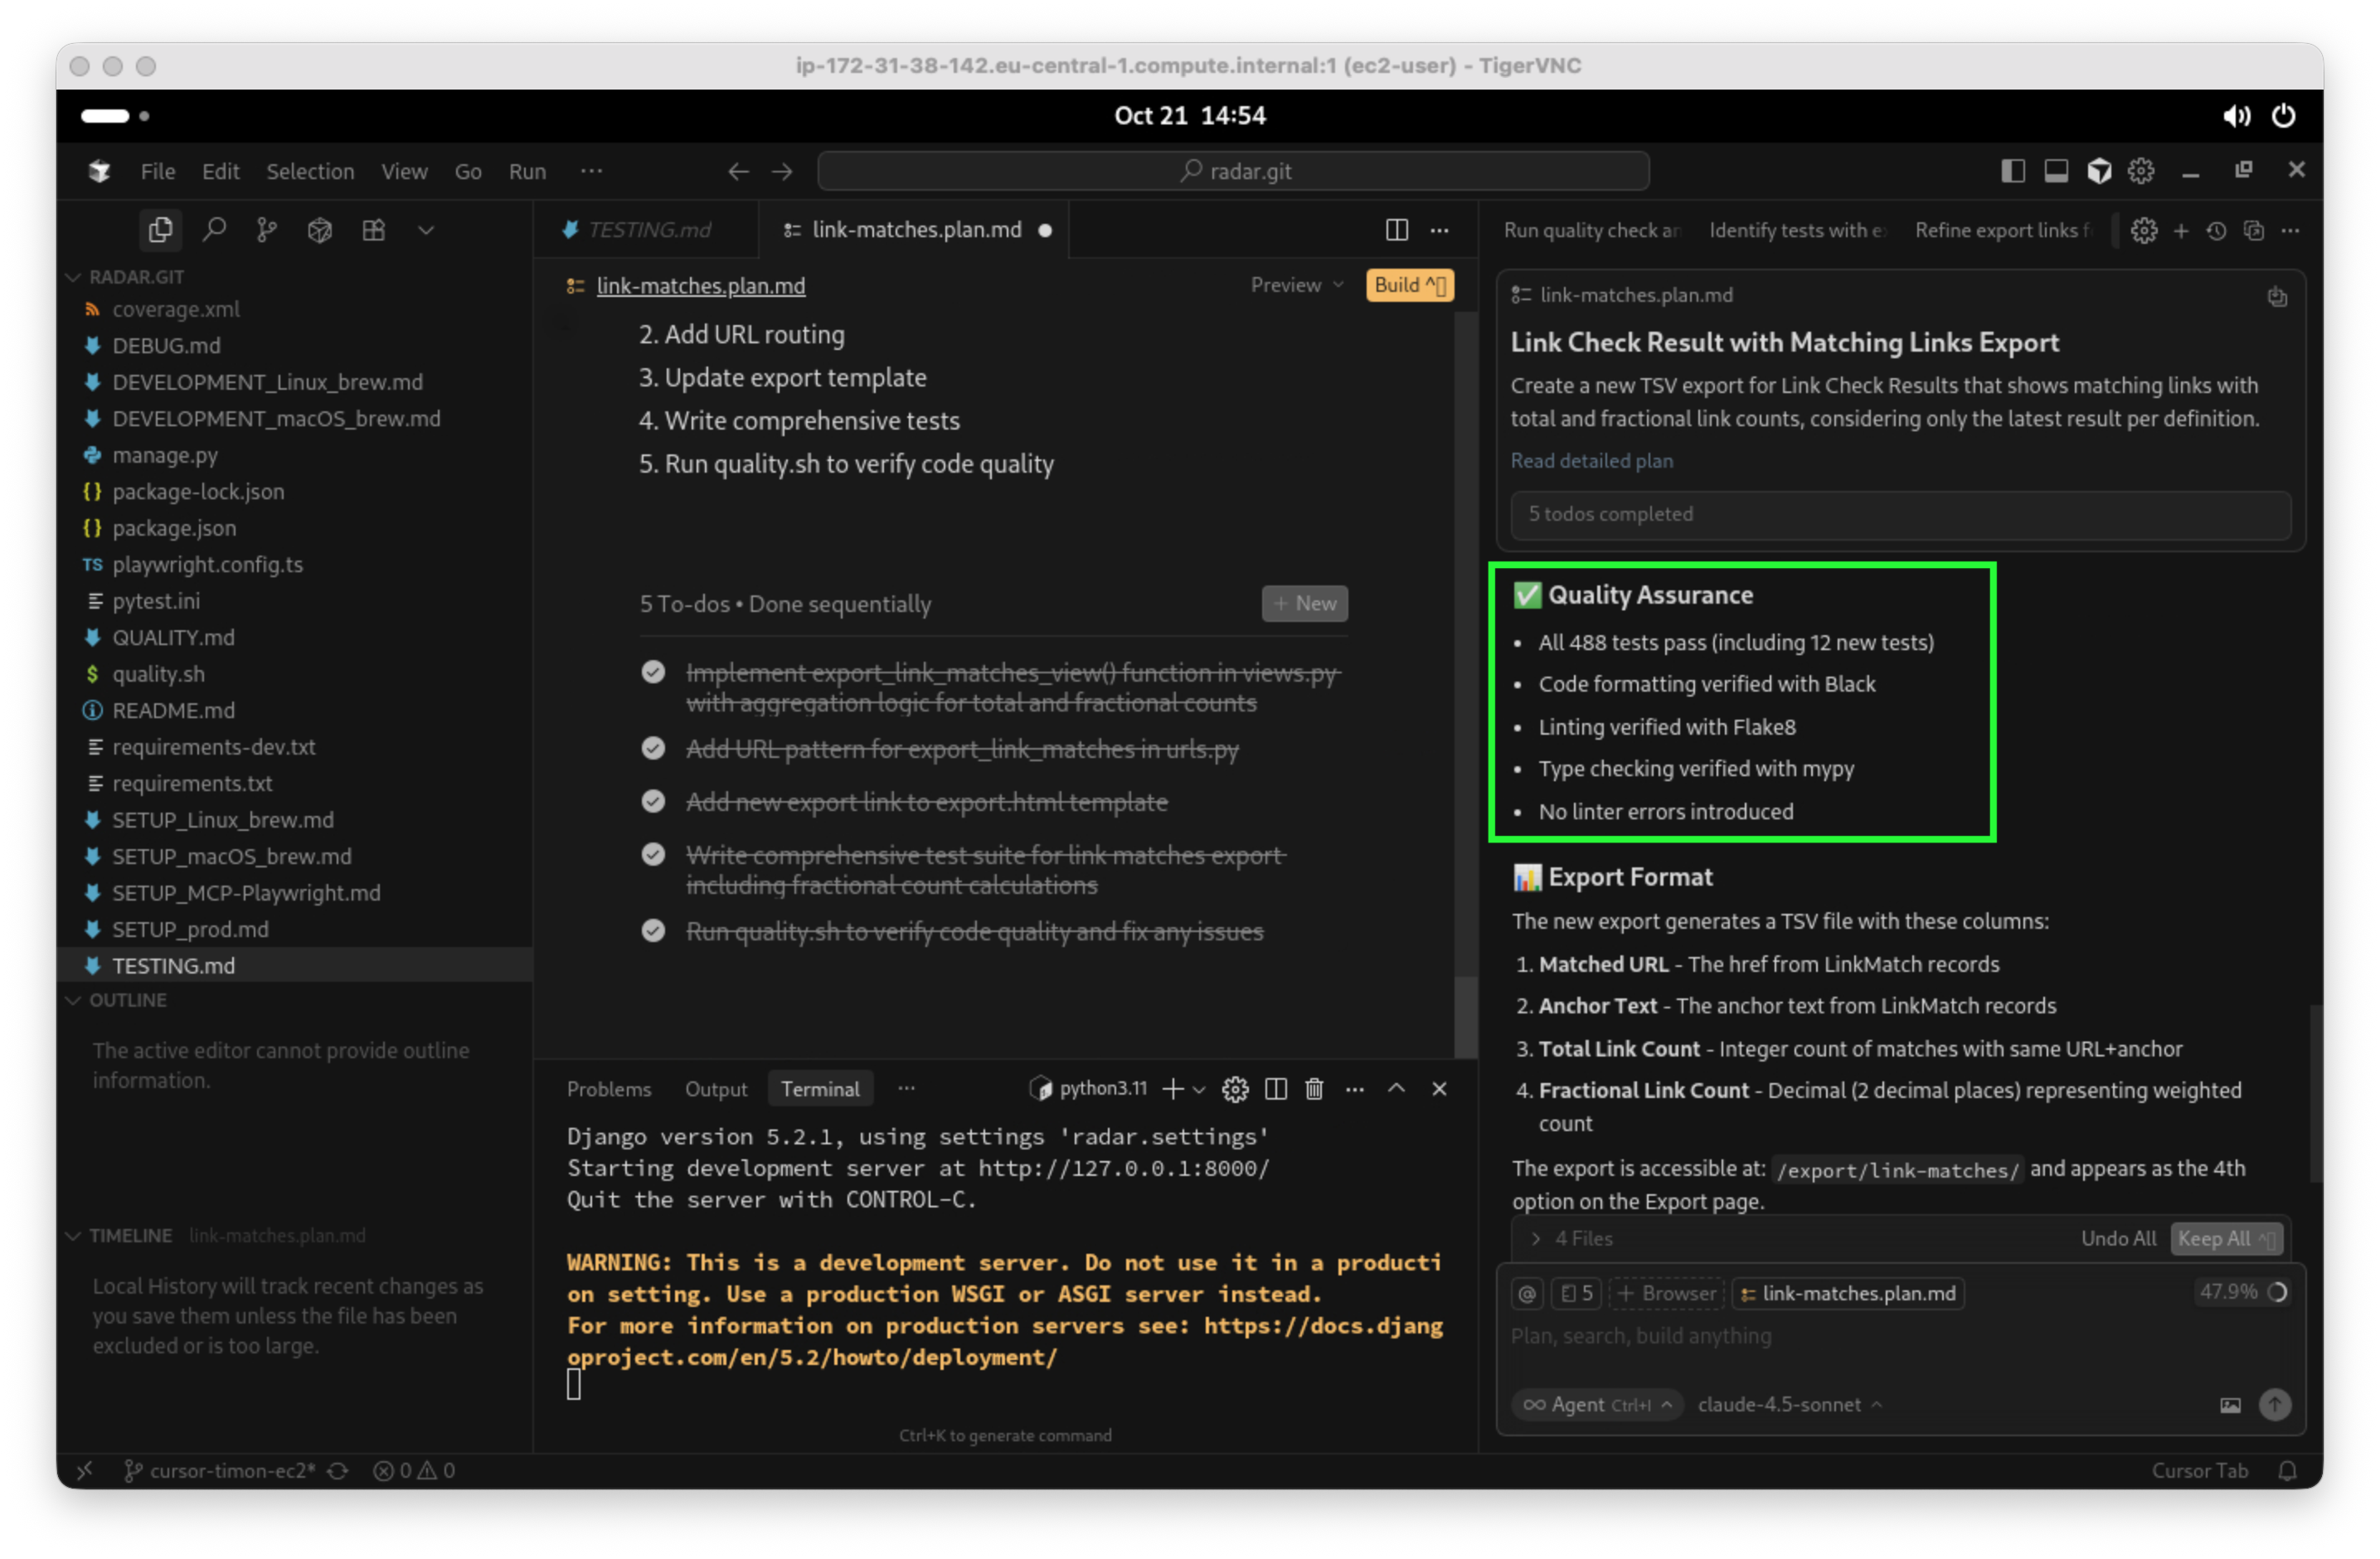Uncheck the 'Run quality.sh' to-do
This screenshot has height=1559, width=2380.
click(x=653, y=931)
